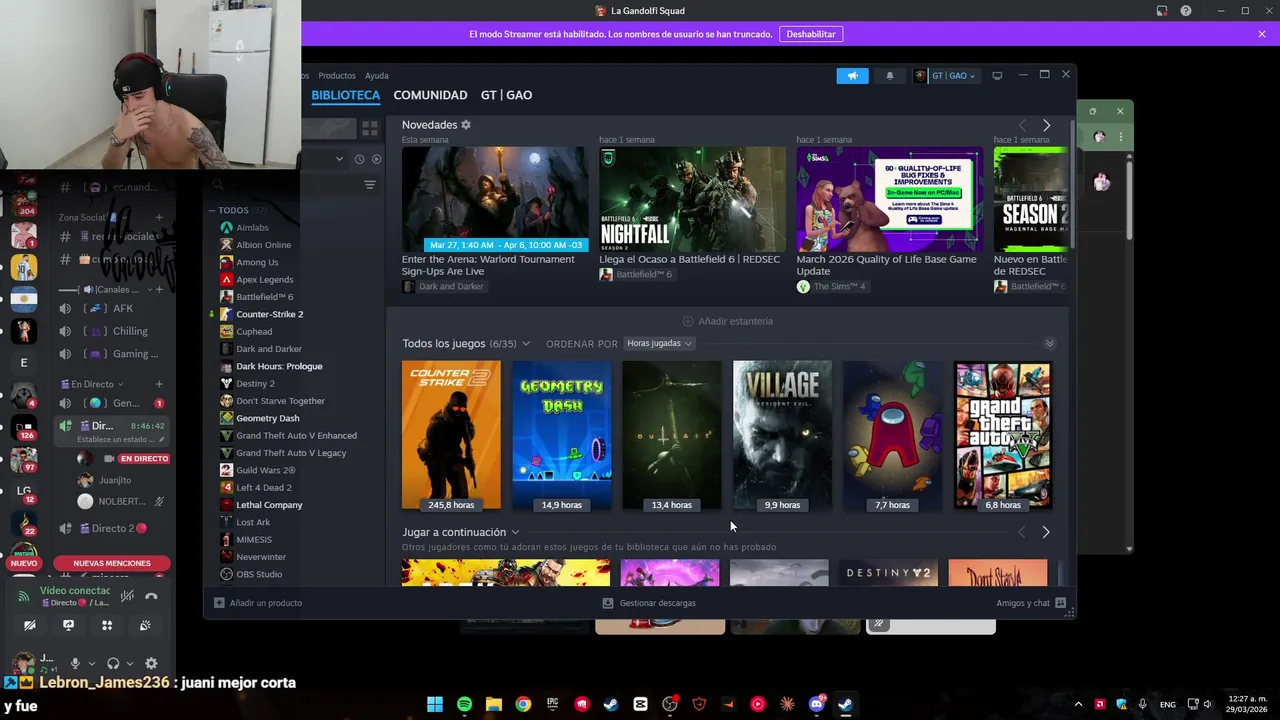This screenshot has width=1280, height=720.
Task: Collapse 'Todos los juegos' shelf chevron
Action: click(x=1049, y=343)
